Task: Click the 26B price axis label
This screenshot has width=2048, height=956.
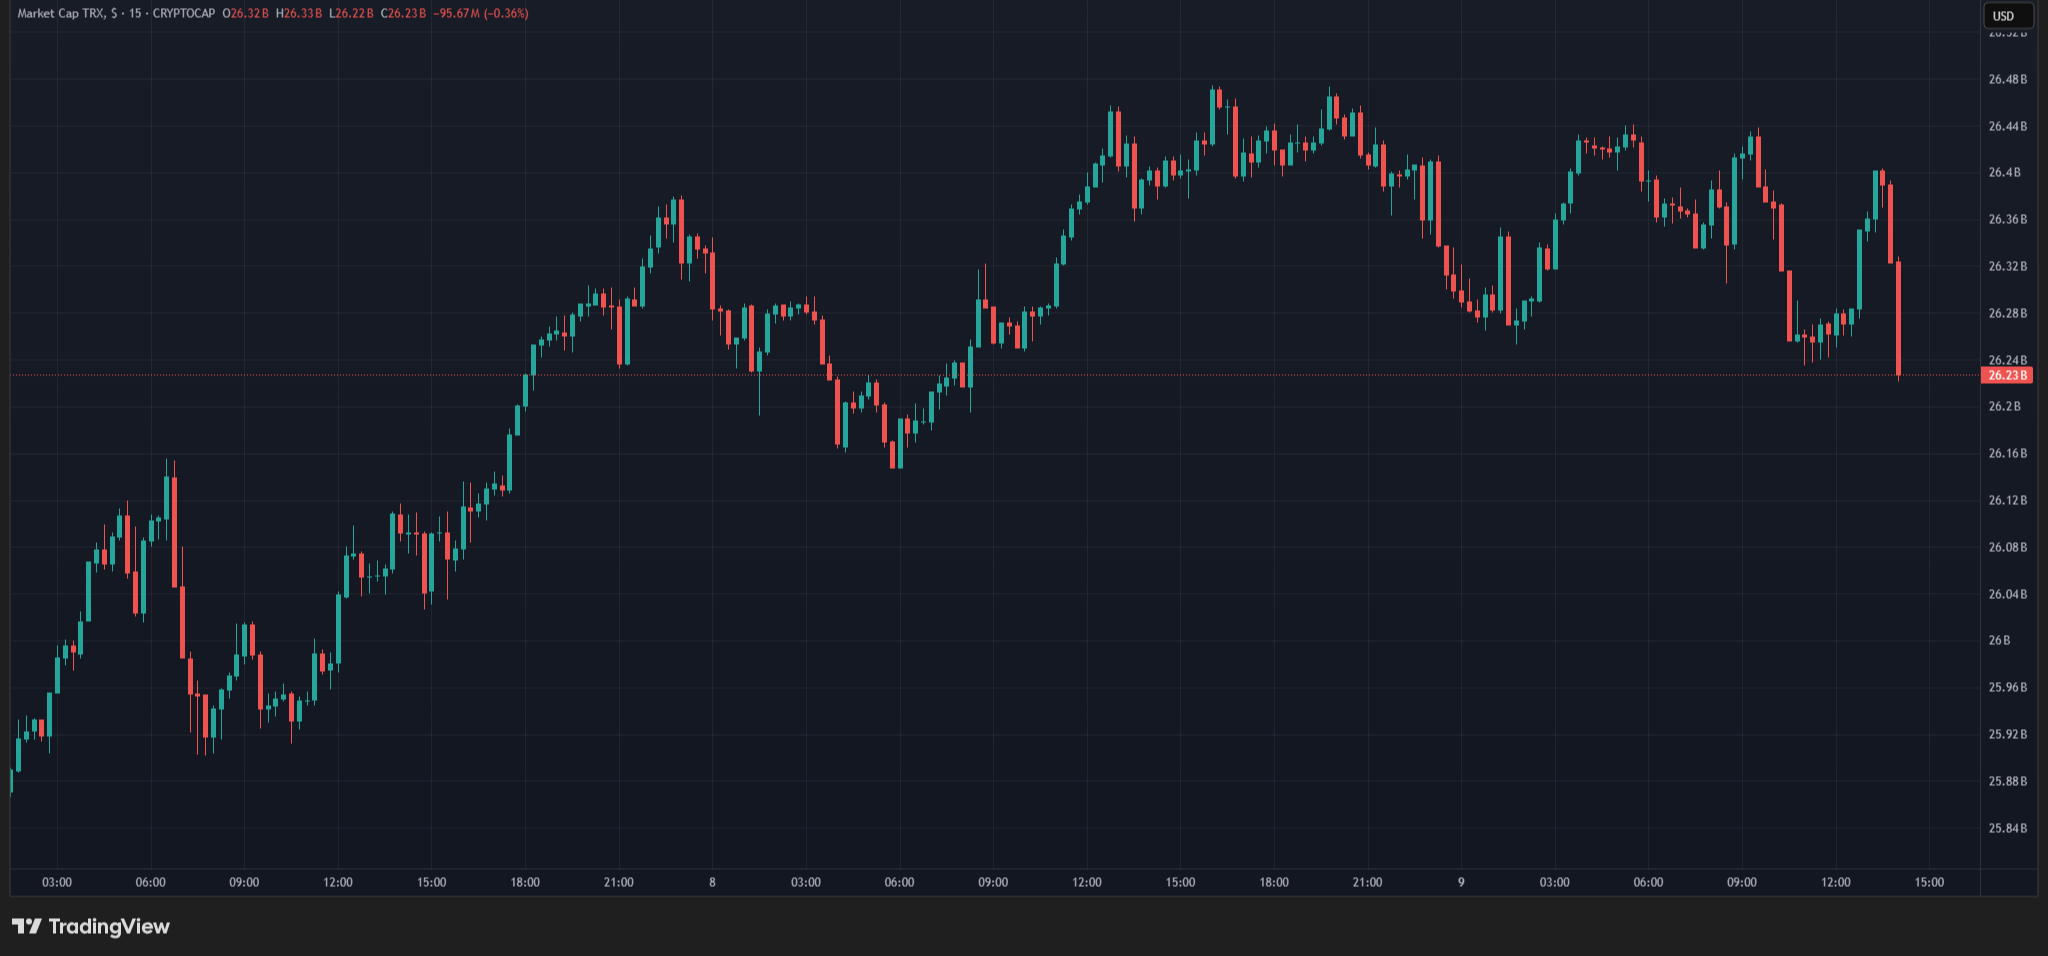Action: 1999,640
